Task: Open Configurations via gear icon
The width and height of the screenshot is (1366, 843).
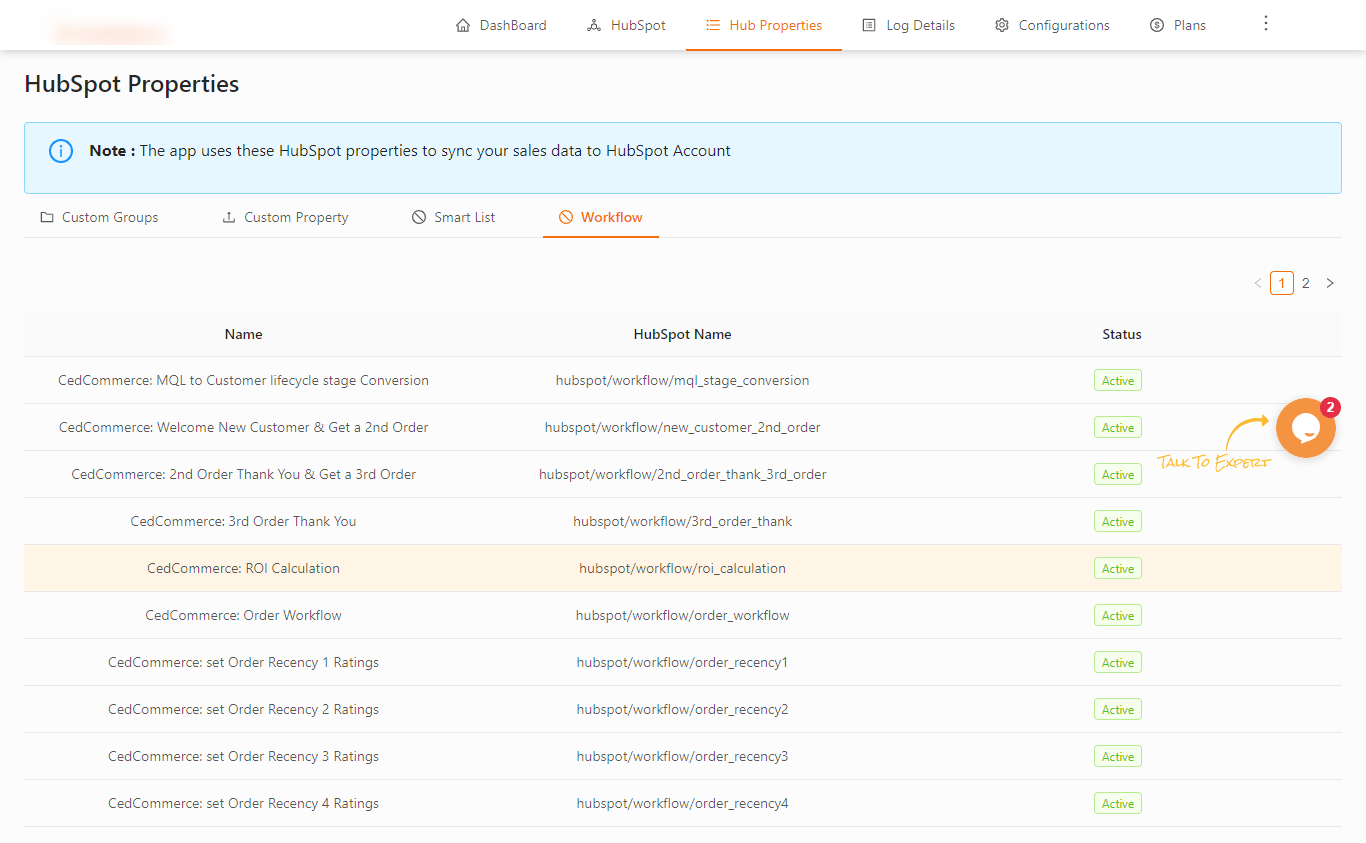Action: click(1002, 25)
